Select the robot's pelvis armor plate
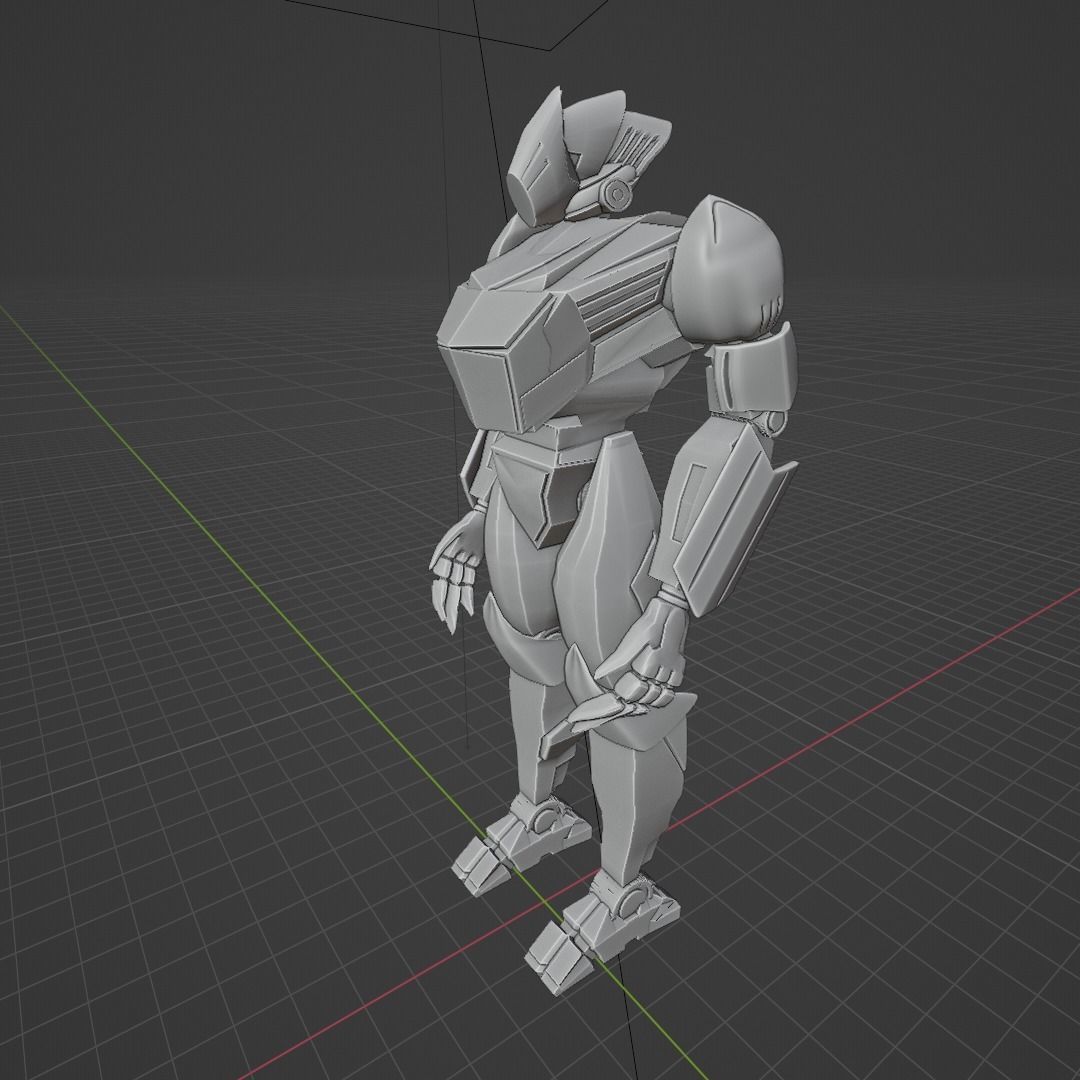Viewport: 1080px width, 1080px height. (x=544, y=486)
